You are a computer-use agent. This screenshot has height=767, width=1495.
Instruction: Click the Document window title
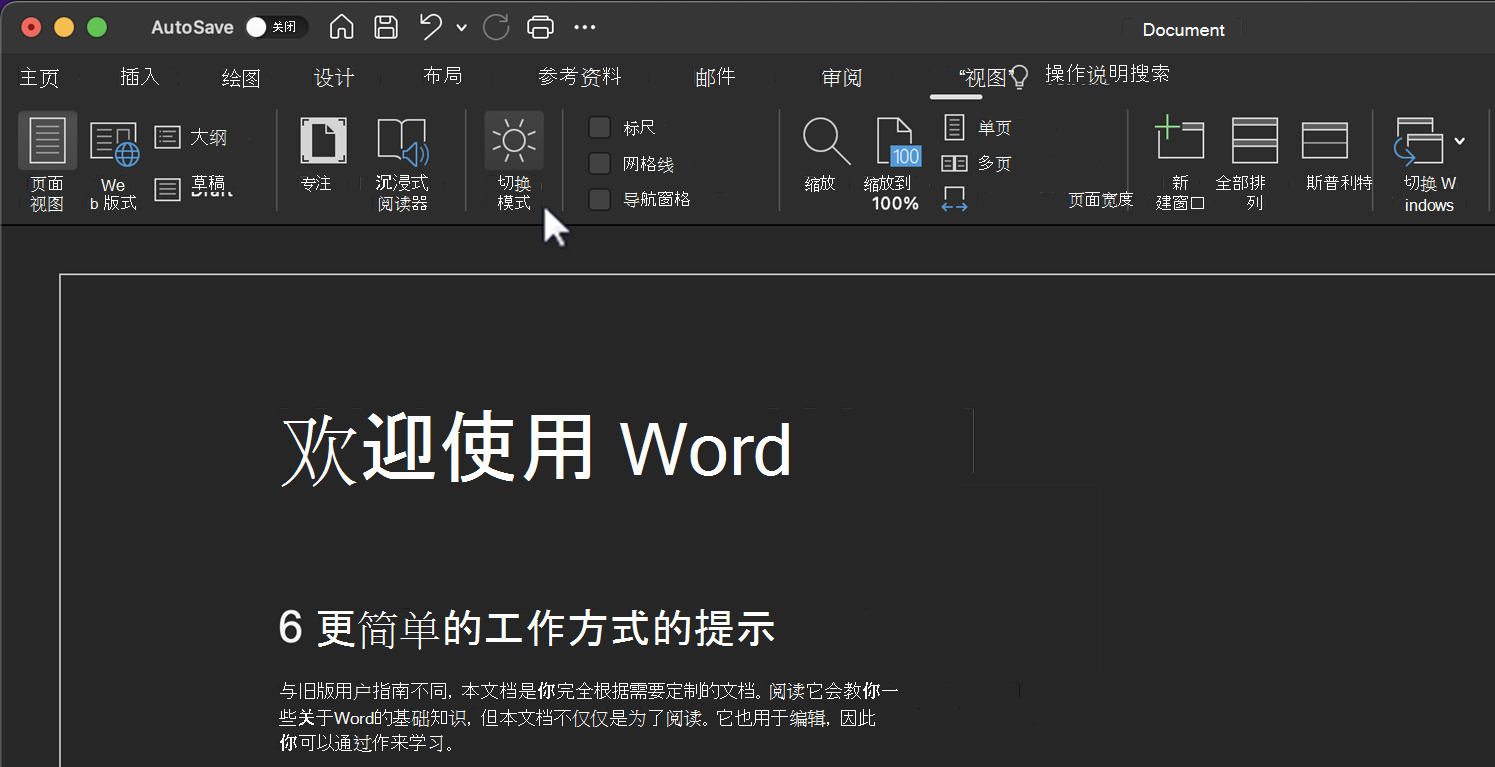pyautogui.click(x=1183, y=29)
